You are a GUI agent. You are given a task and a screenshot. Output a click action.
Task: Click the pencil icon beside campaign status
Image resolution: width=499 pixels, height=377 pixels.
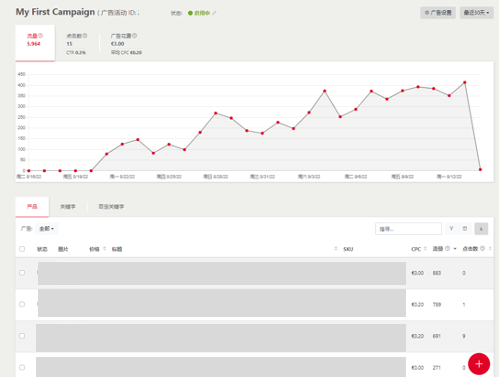tap(214, 13)
